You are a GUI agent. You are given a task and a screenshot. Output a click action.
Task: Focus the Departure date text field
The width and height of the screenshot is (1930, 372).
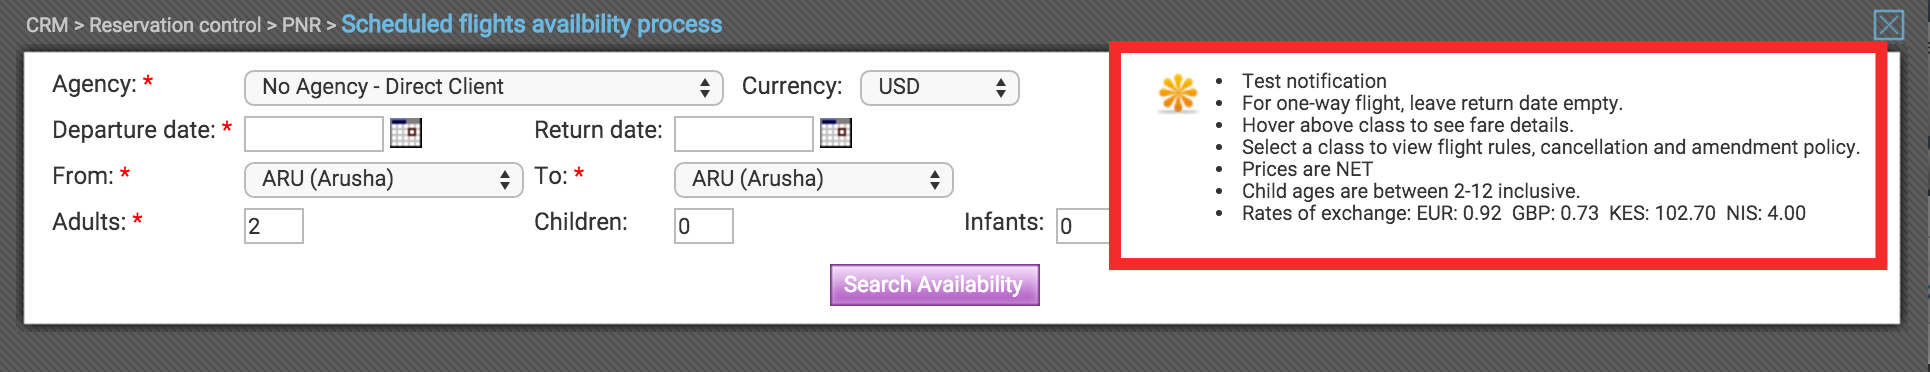314,134
